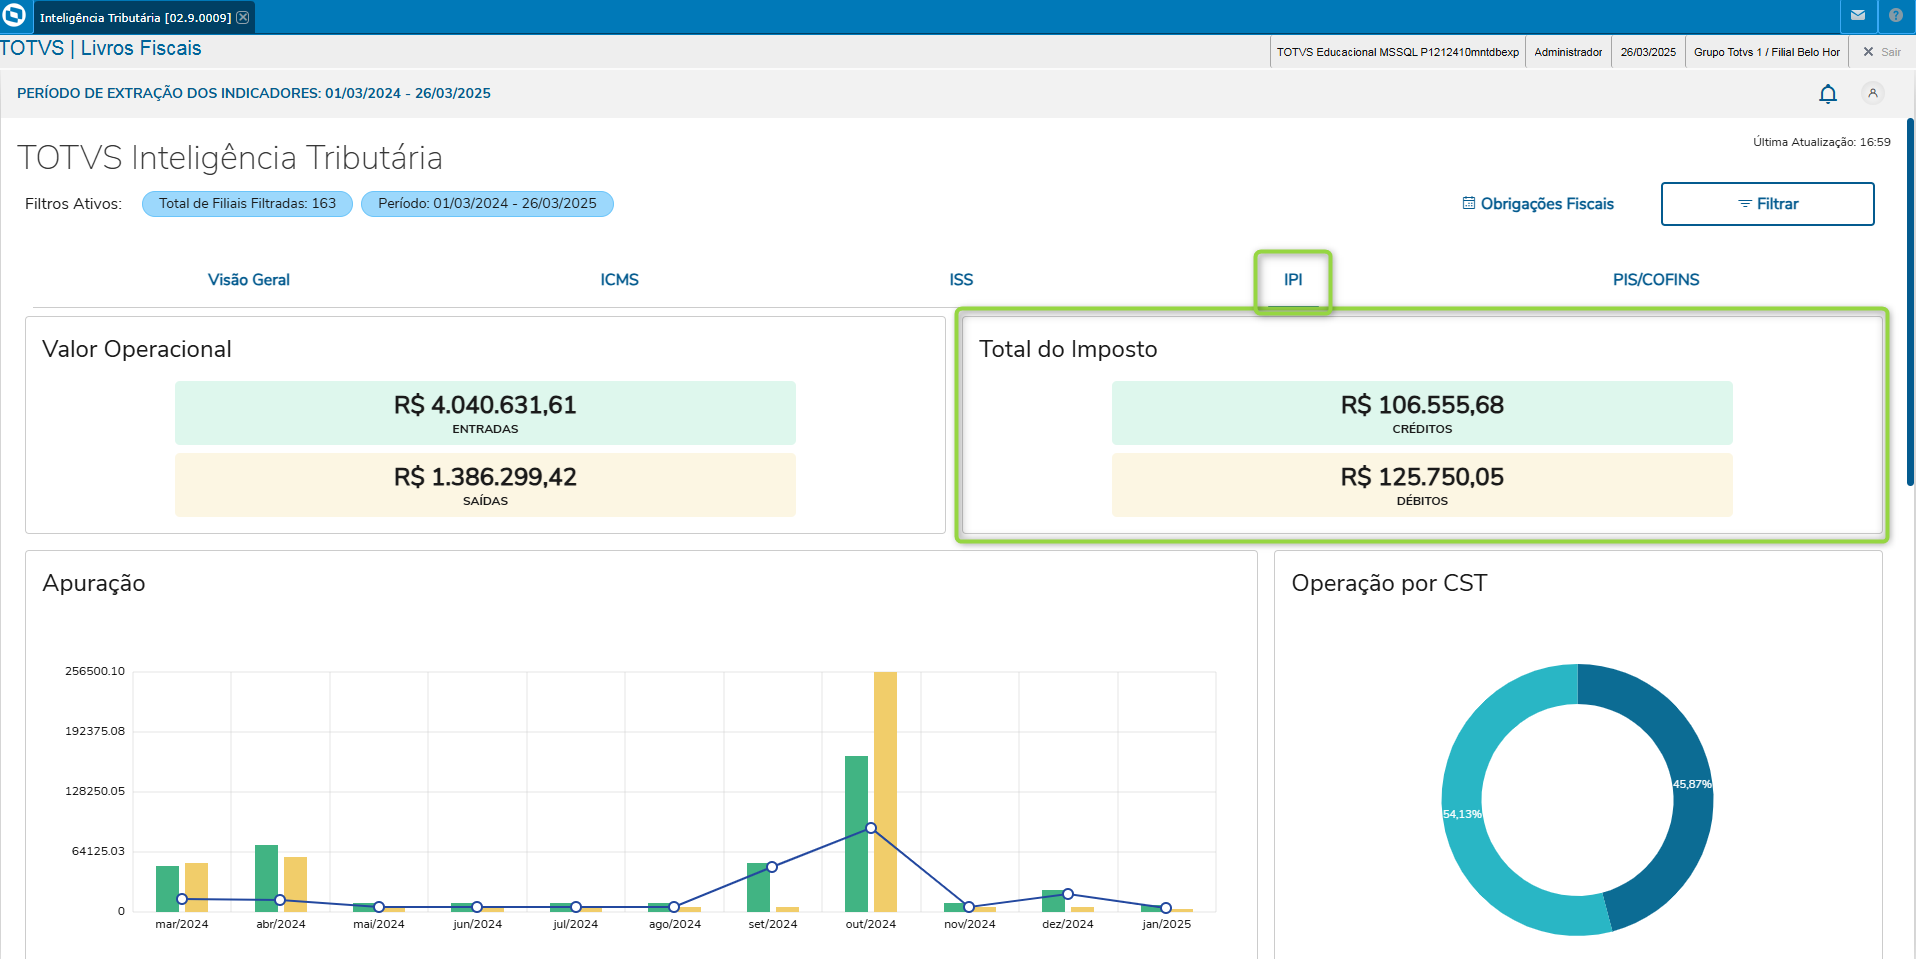Image resolution: width=1916 pixels, height=959 pixels.
Task: Click the line data point at jun/2024
Action: point(477,907)
